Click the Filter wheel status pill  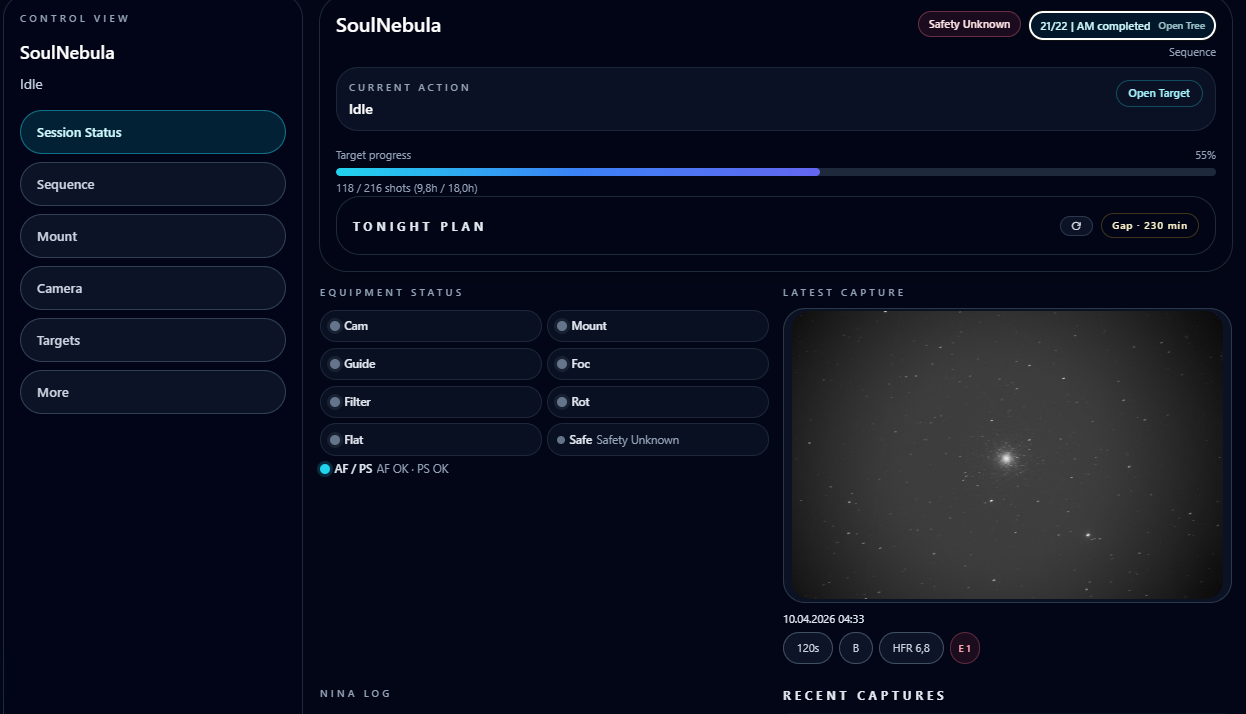[x=430, y=402]
